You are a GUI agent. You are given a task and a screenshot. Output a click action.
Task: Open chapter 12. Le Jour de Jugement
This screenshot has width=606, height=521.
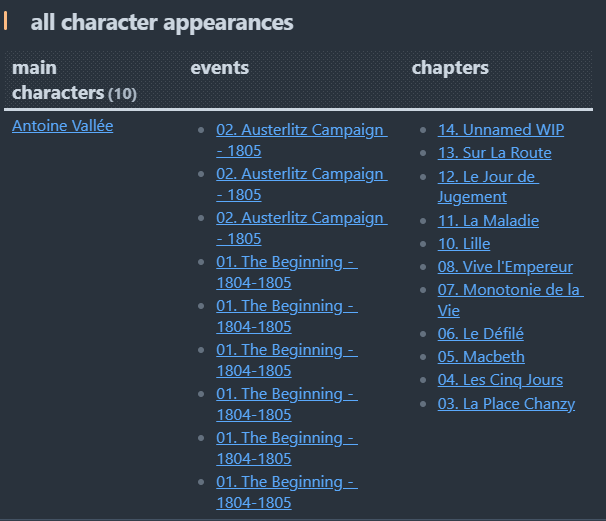[488, 187]
